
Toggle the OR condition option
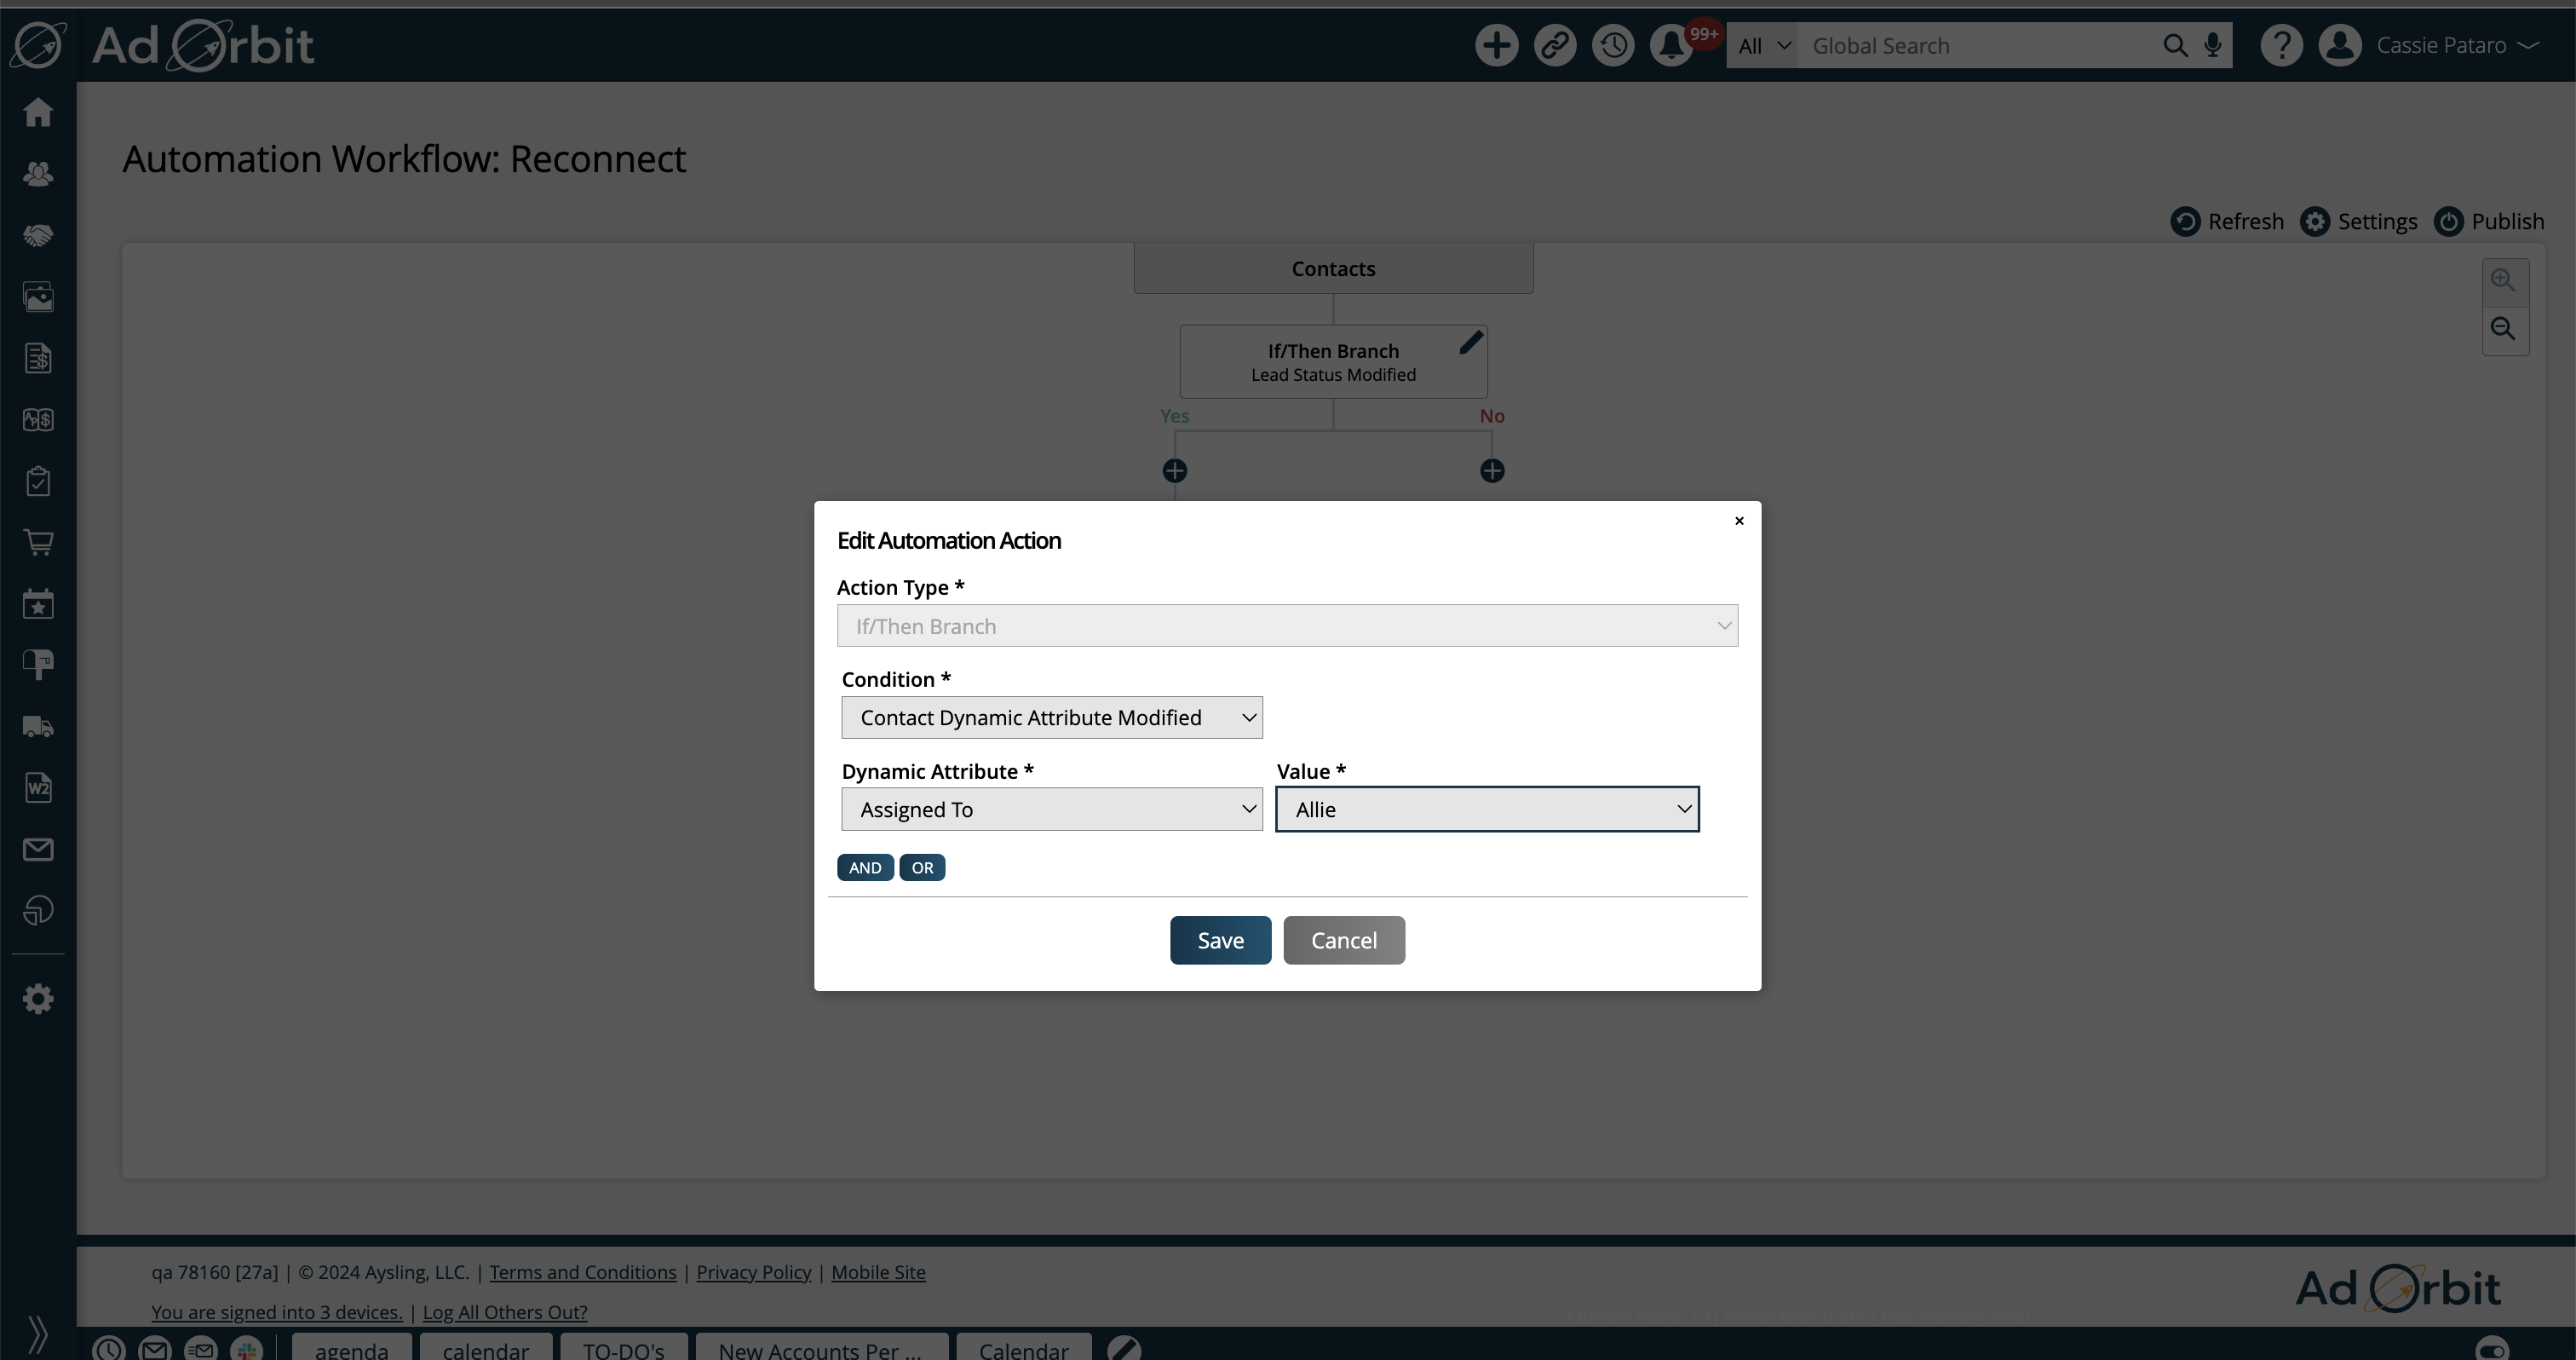pos(921,867)
